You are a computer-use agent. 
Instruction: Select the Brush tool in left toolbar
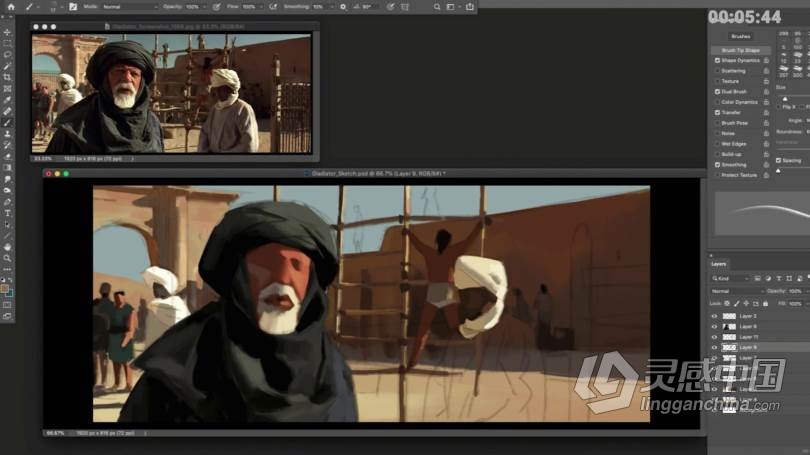point(7,123)
